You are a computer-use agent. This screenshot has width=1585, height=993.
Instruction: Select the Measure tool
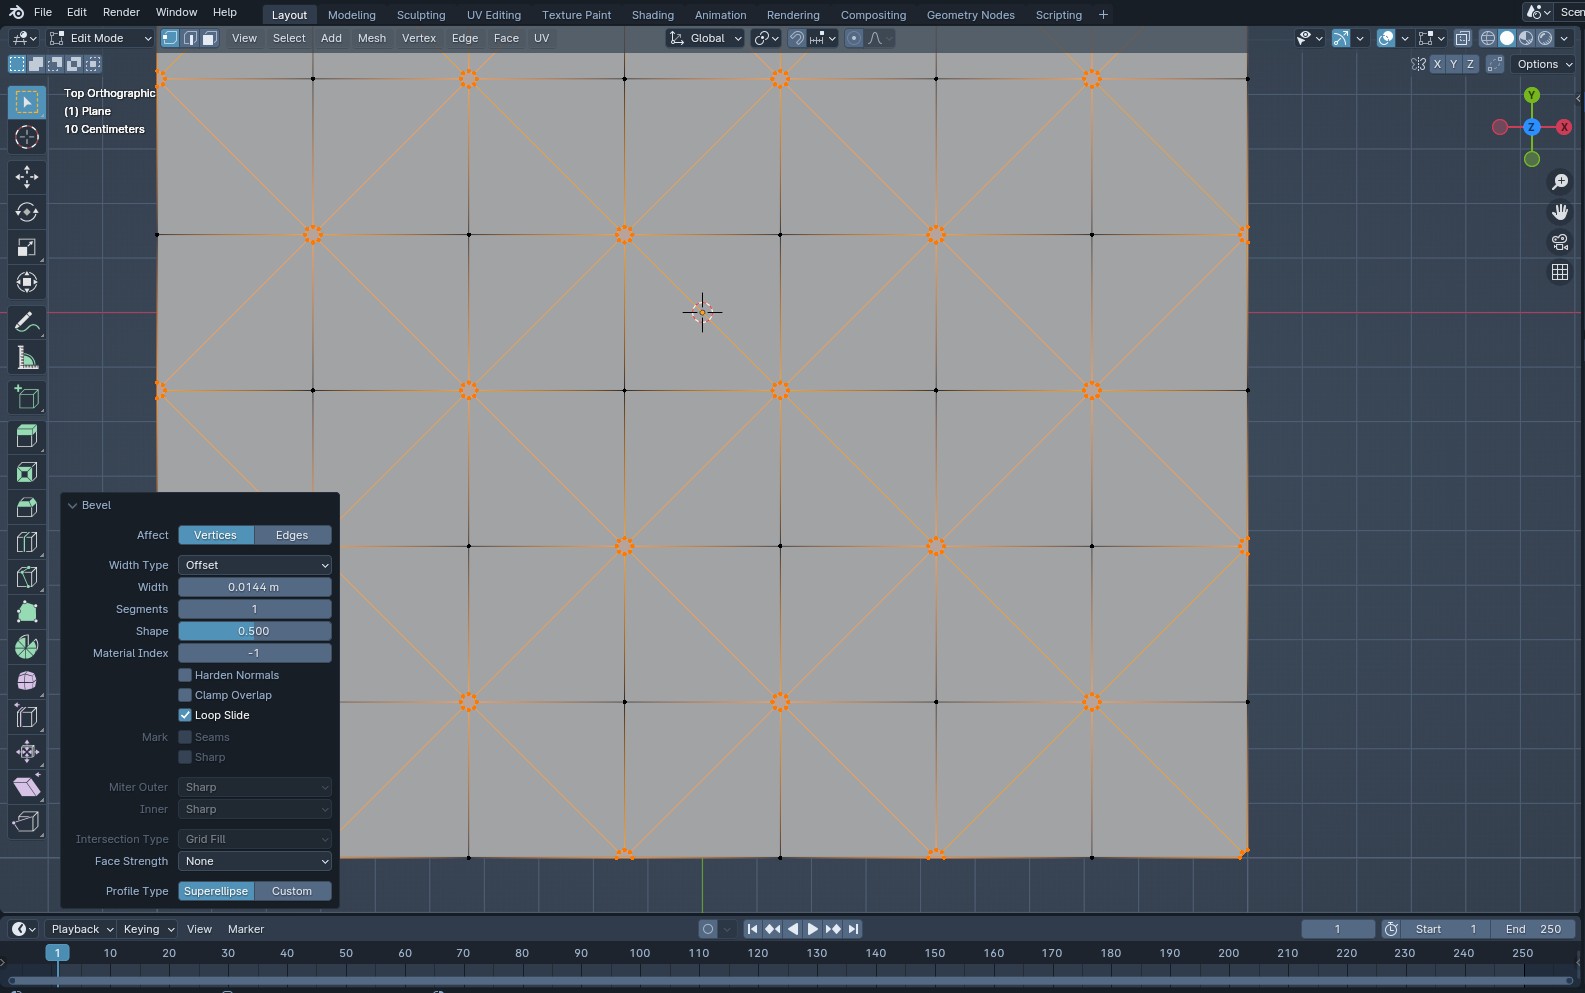[27, 358]
